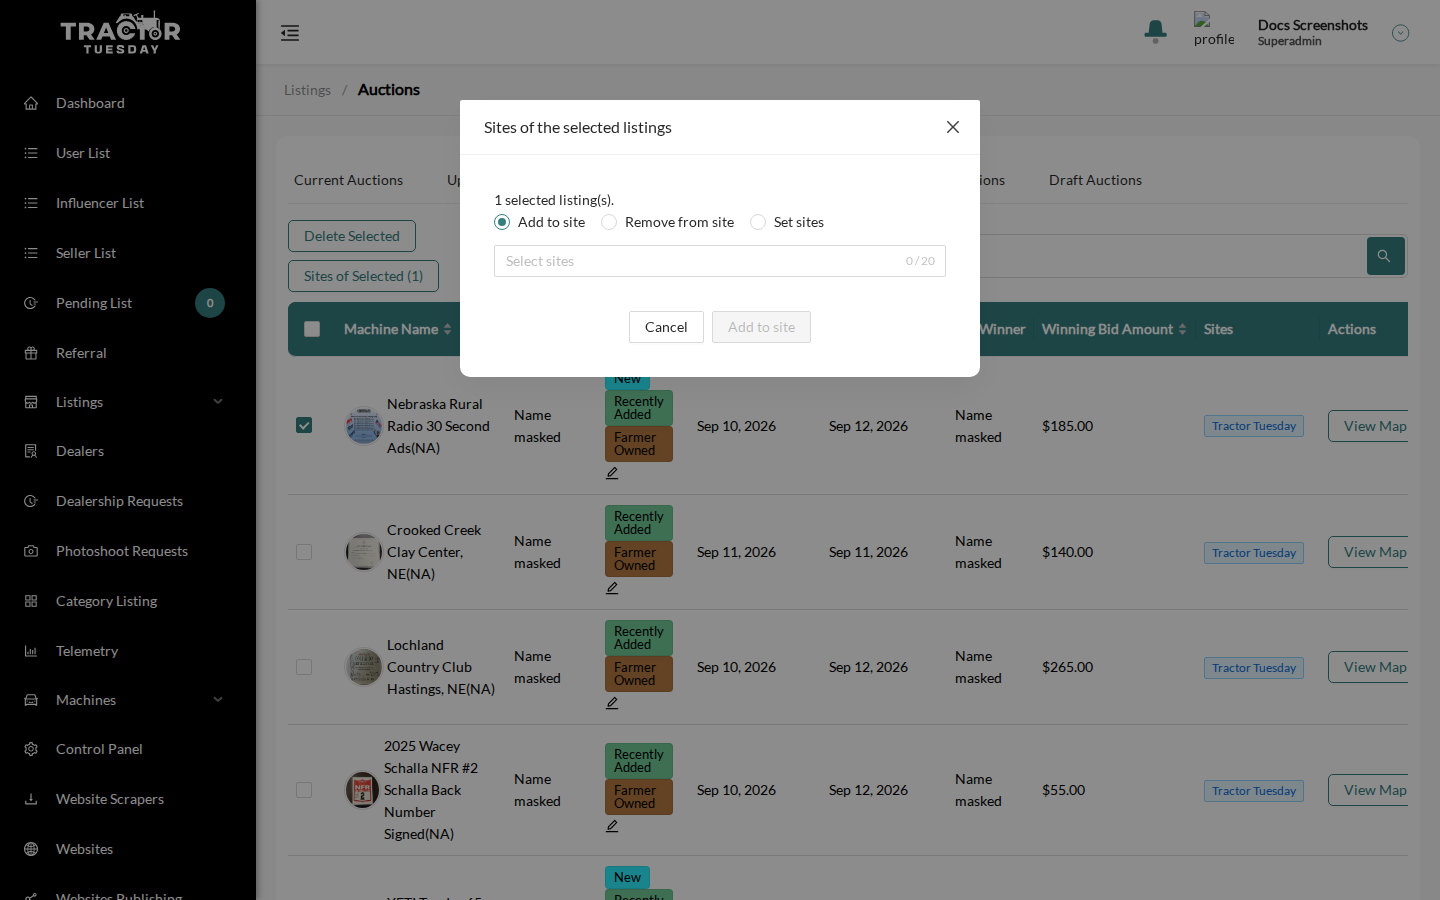This screenshot has height=900, width=1440.
Task: Click edit pencil for Lochland Country Club row
Action: click(x=612, y=703)
